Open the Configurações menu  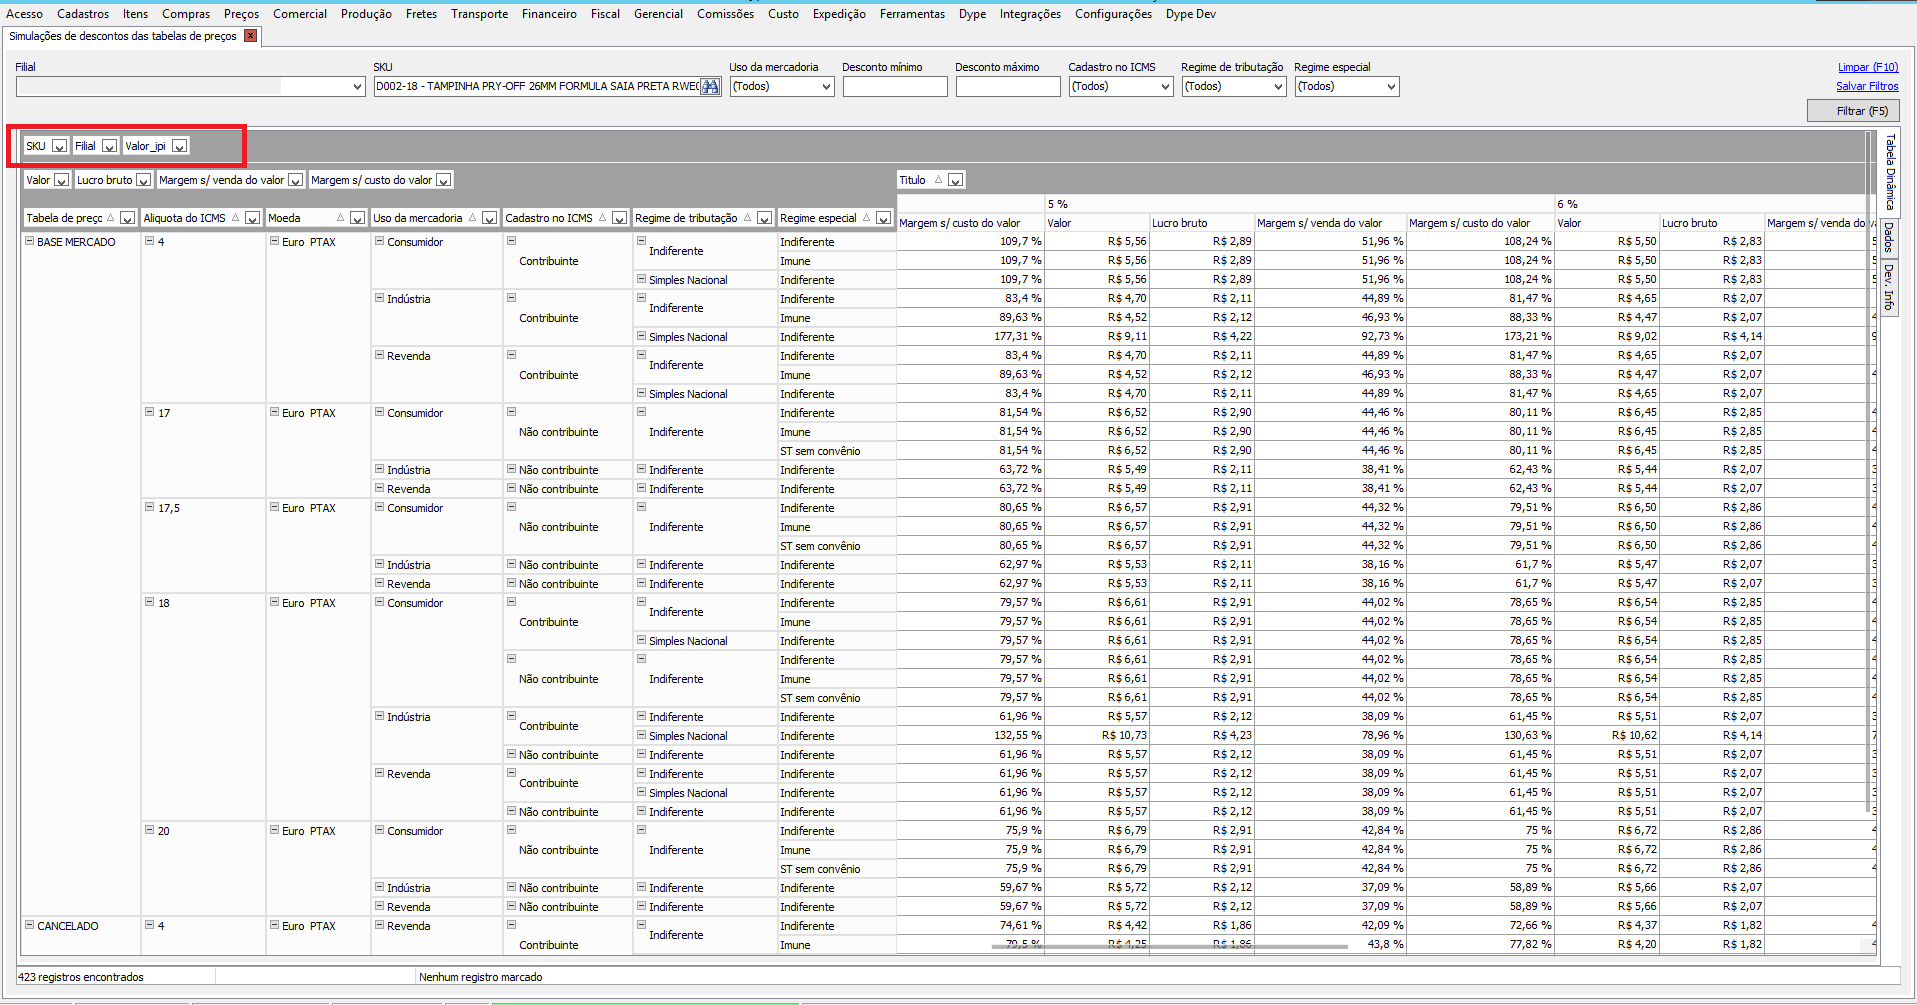(1113, 14)
